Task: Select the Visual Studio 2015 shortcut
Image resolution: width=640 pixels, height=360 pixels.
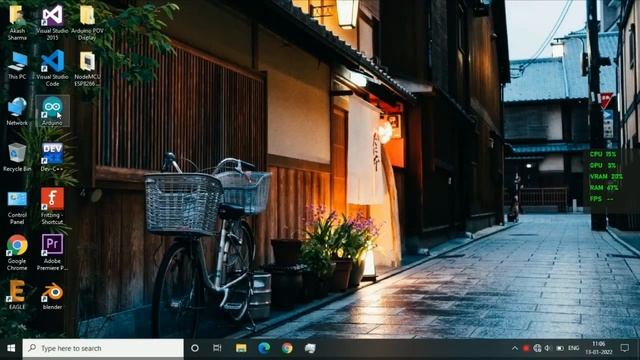Action: click(52, 23)
